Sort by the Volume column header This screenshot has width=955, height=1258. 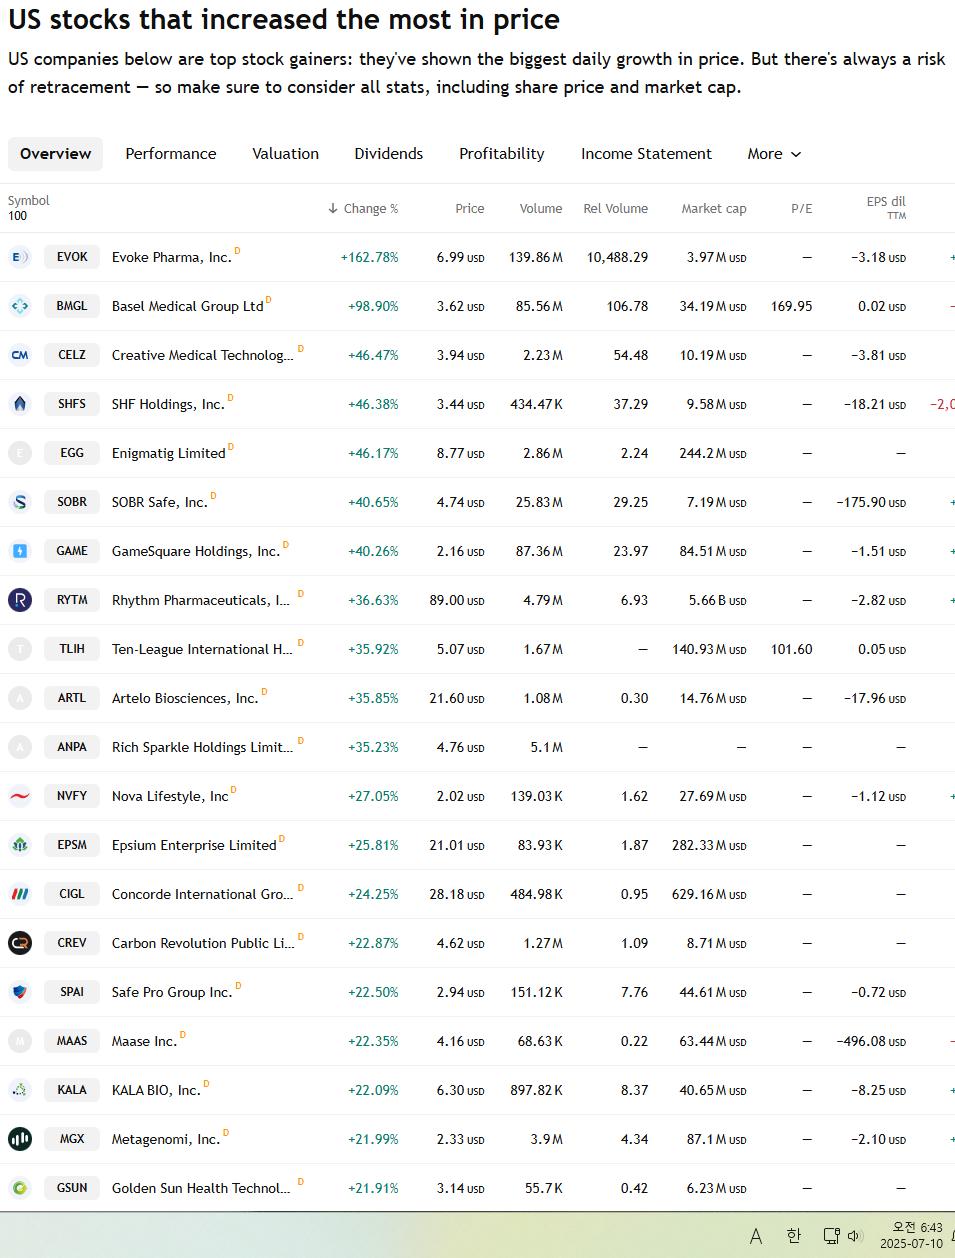coord(541,209)
